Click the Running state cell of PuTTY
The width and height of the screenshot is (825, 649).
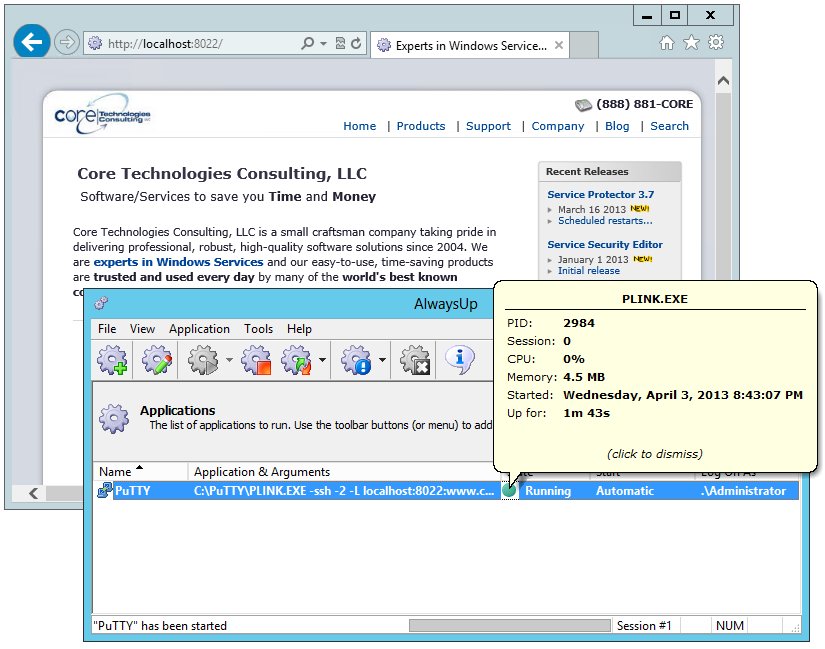tap(548, 491)
